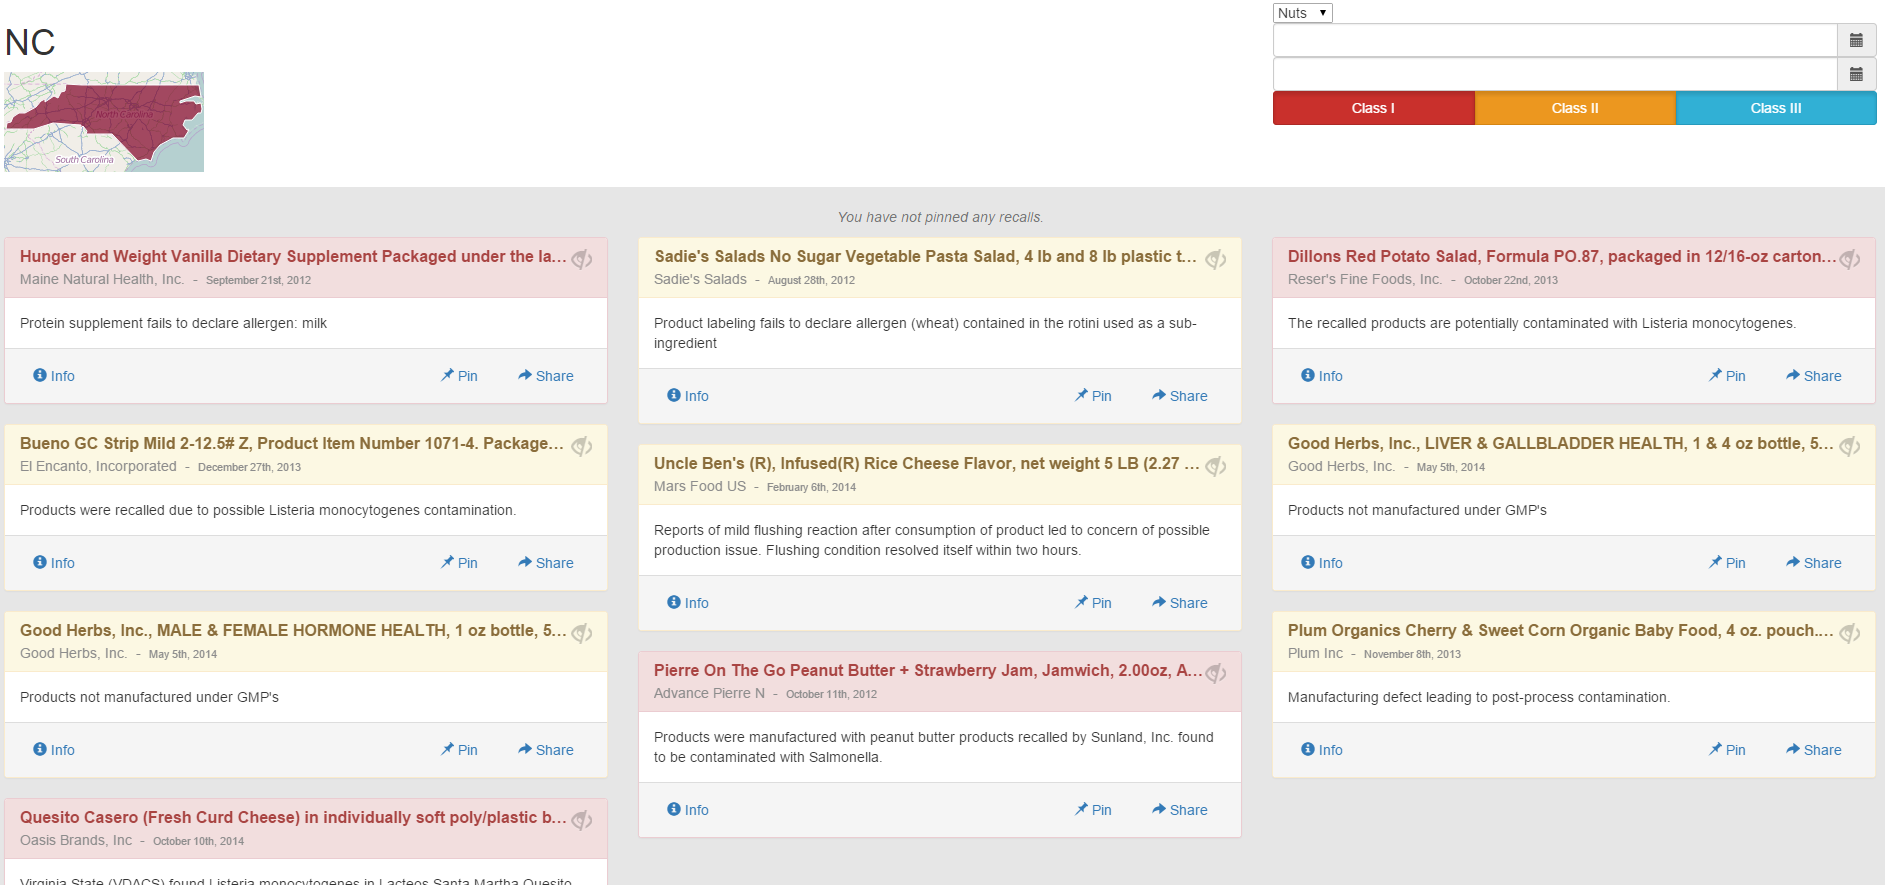
Task: Open the Plum Organics Cherry Baby Food title
Action: [x=1561, y=631]
